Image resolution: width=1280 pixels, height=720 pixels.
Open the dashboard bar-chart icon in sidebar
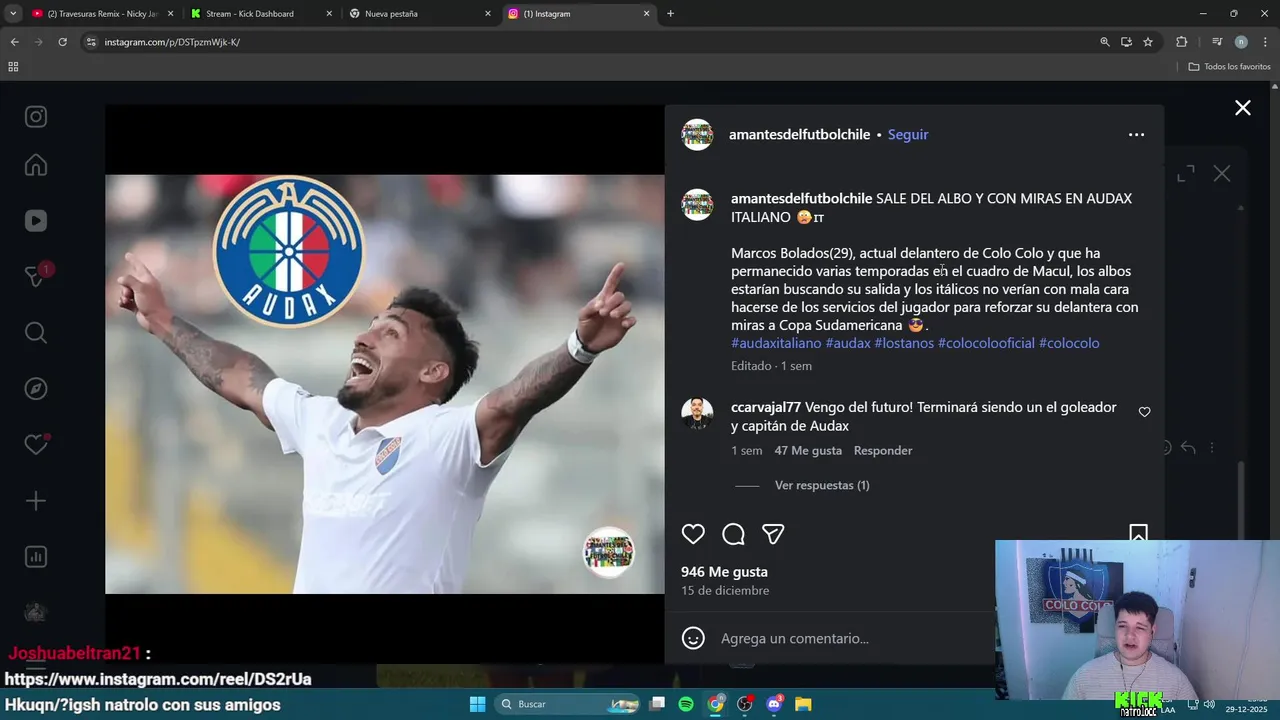coord(36,557)
